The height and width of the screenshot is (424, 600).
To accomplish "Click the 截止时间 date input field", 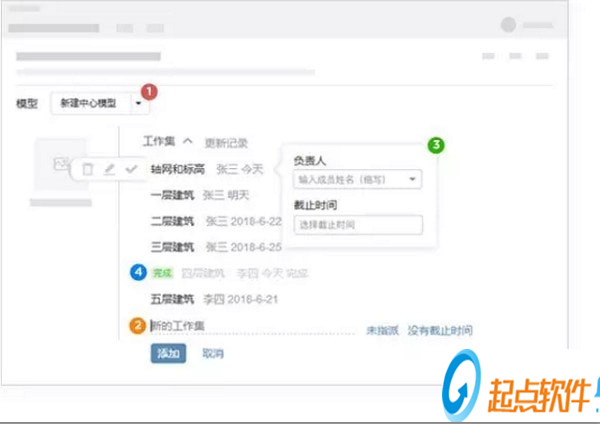I will pyautogui.click(x=358, y=225).
